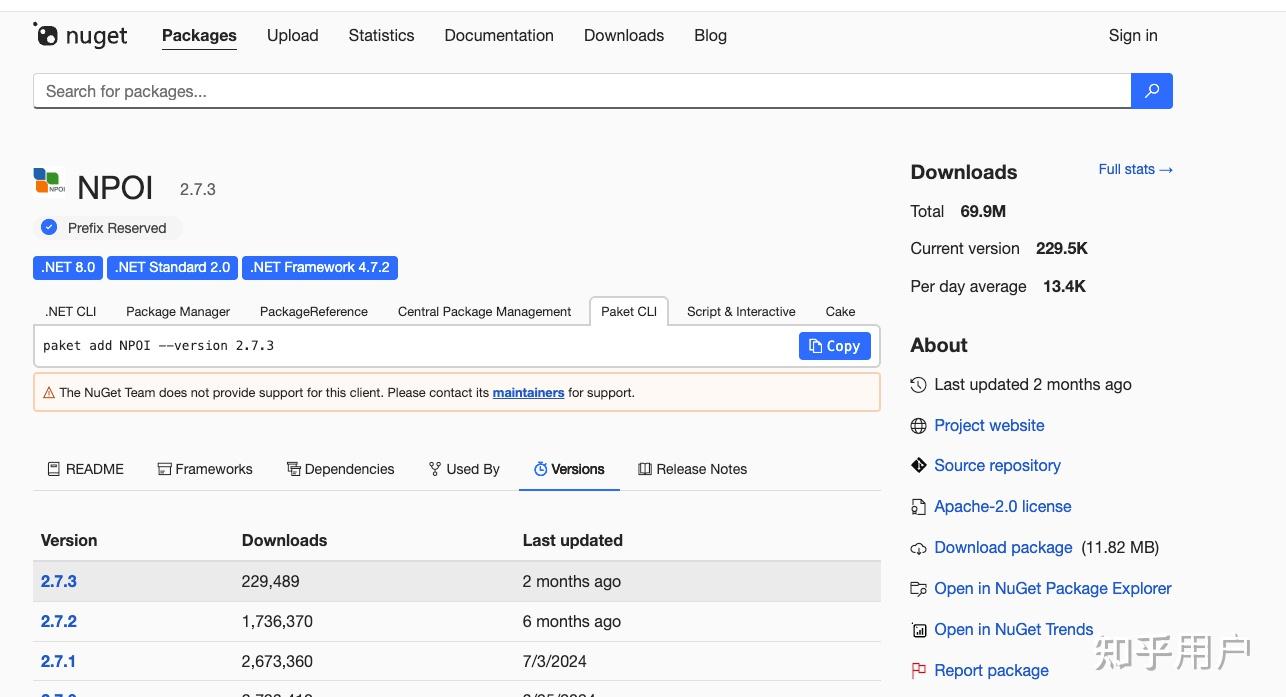
Task: Open the maintainers link in warning
Action: pos(528,393)
